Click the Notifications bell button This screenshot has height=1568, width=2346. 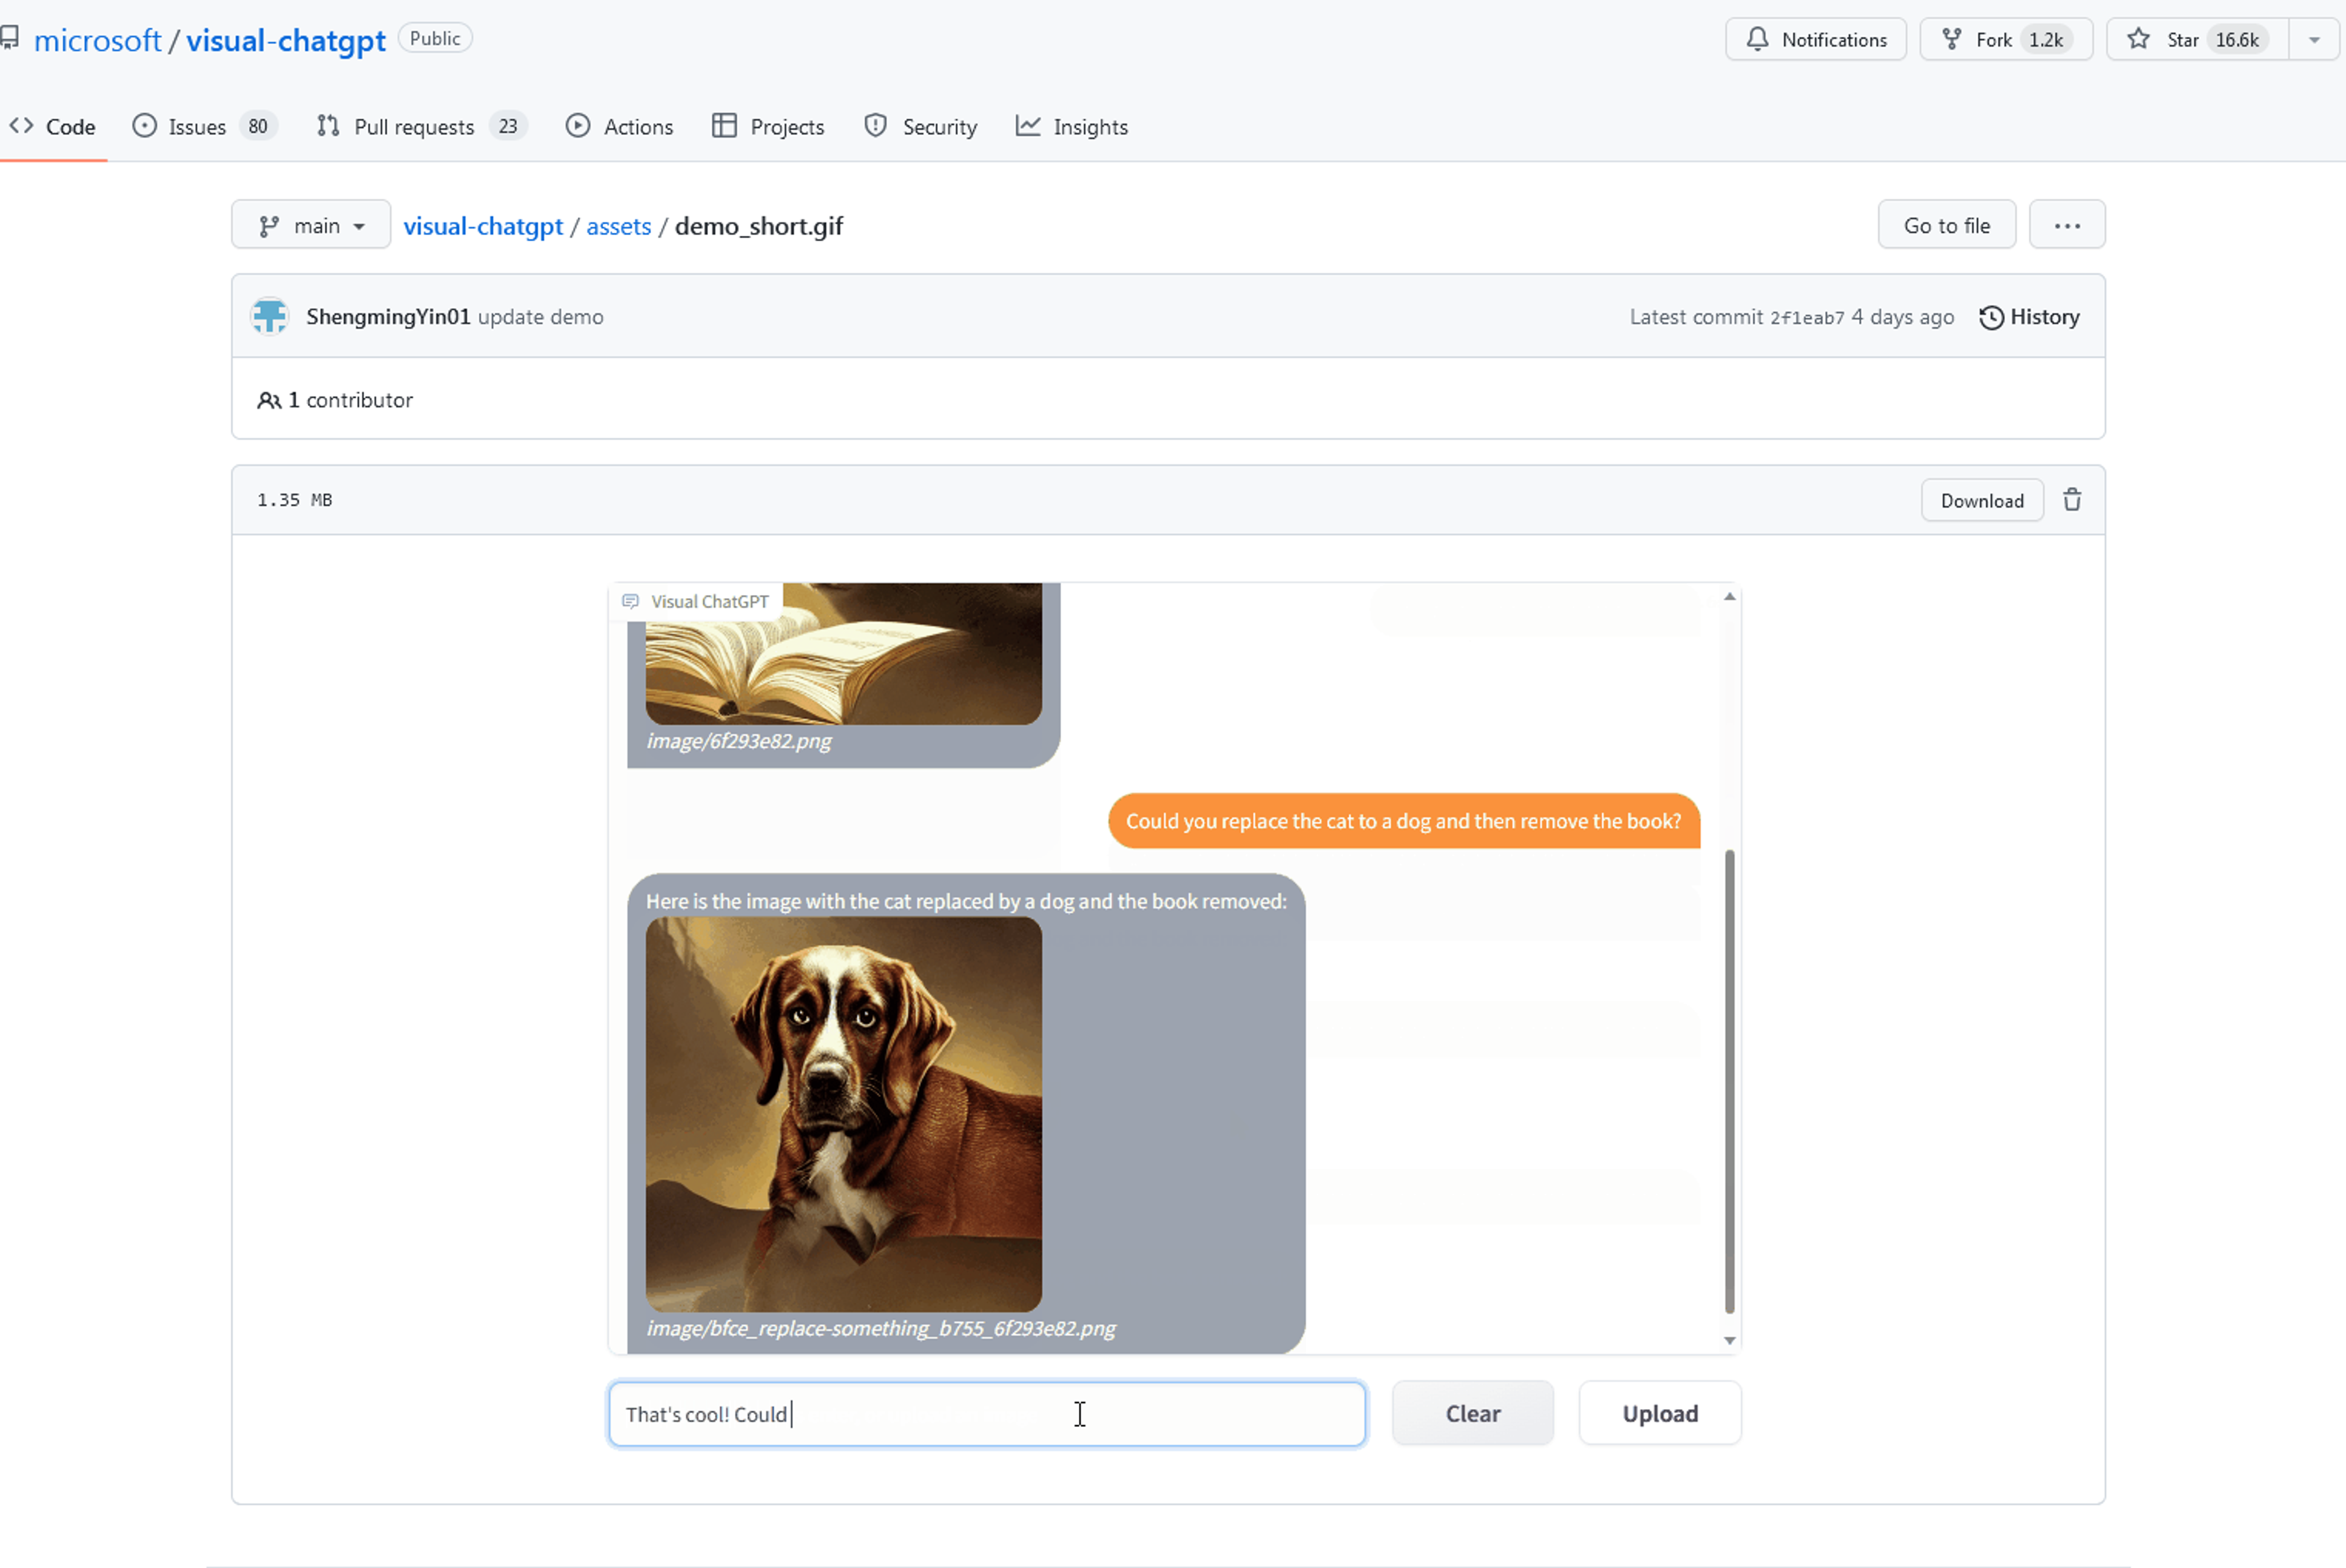(x=1816, y=40)
